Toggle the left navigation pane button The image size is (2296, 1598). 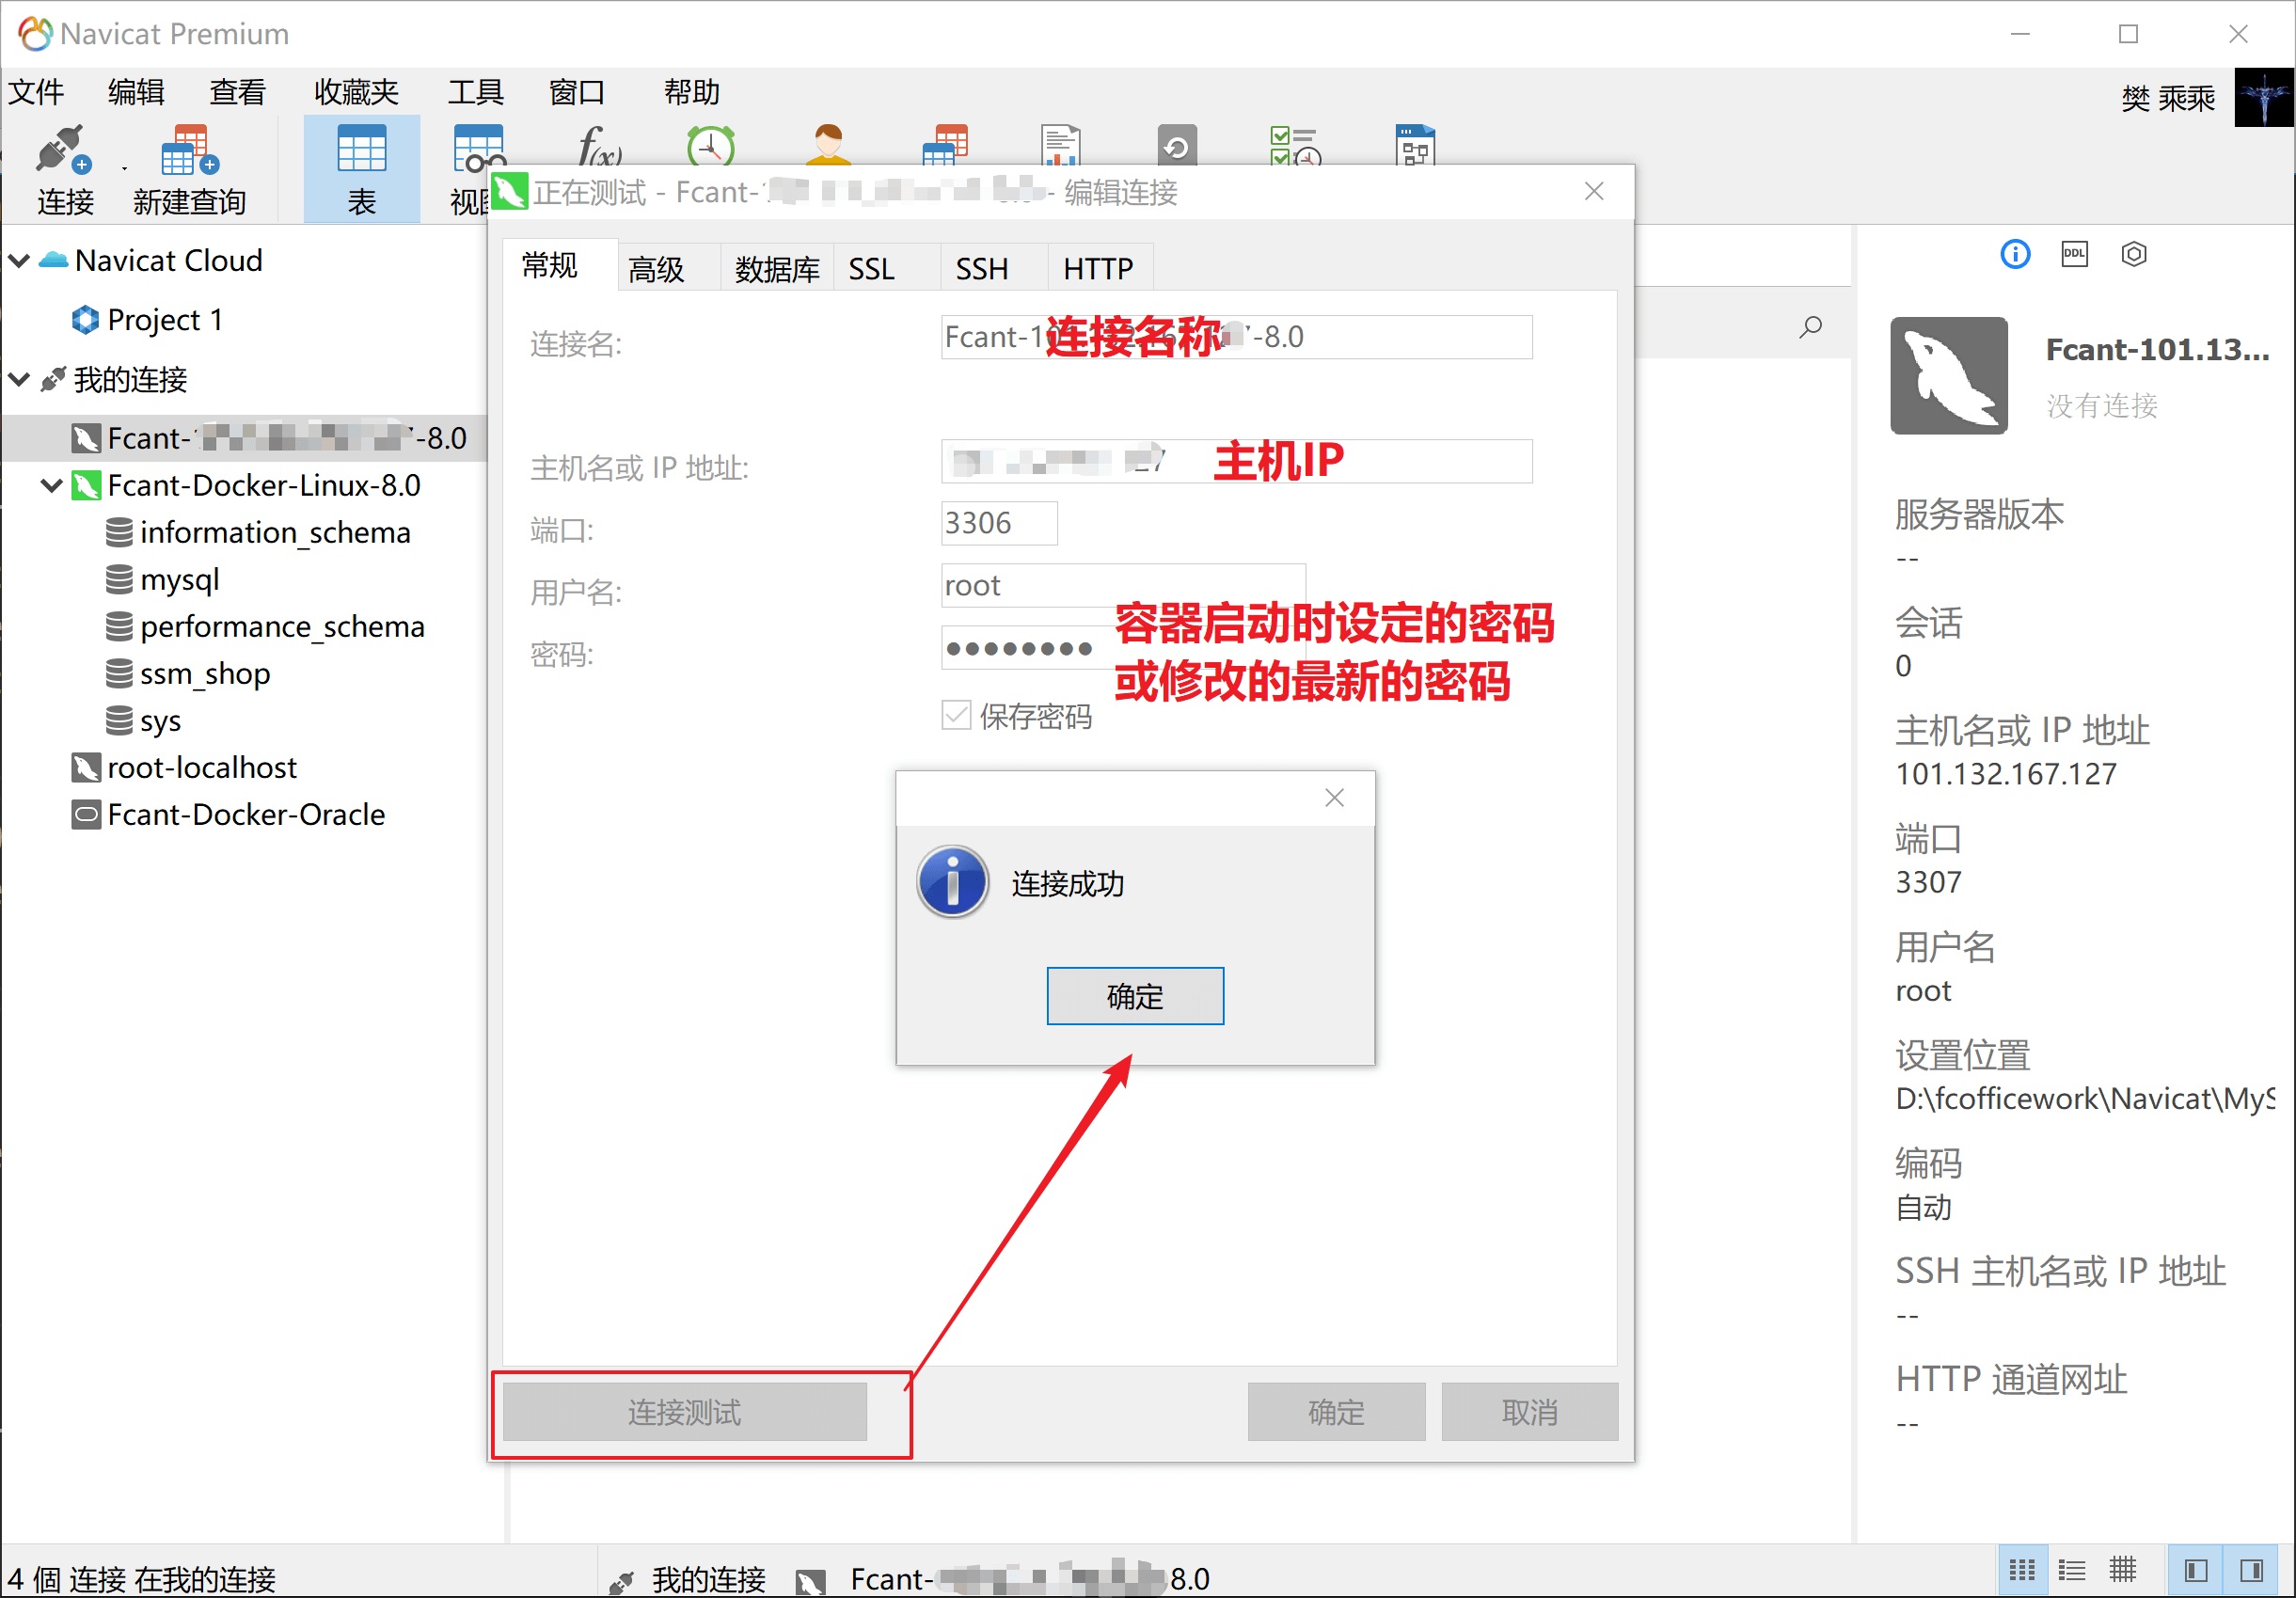[2195, 1570]
